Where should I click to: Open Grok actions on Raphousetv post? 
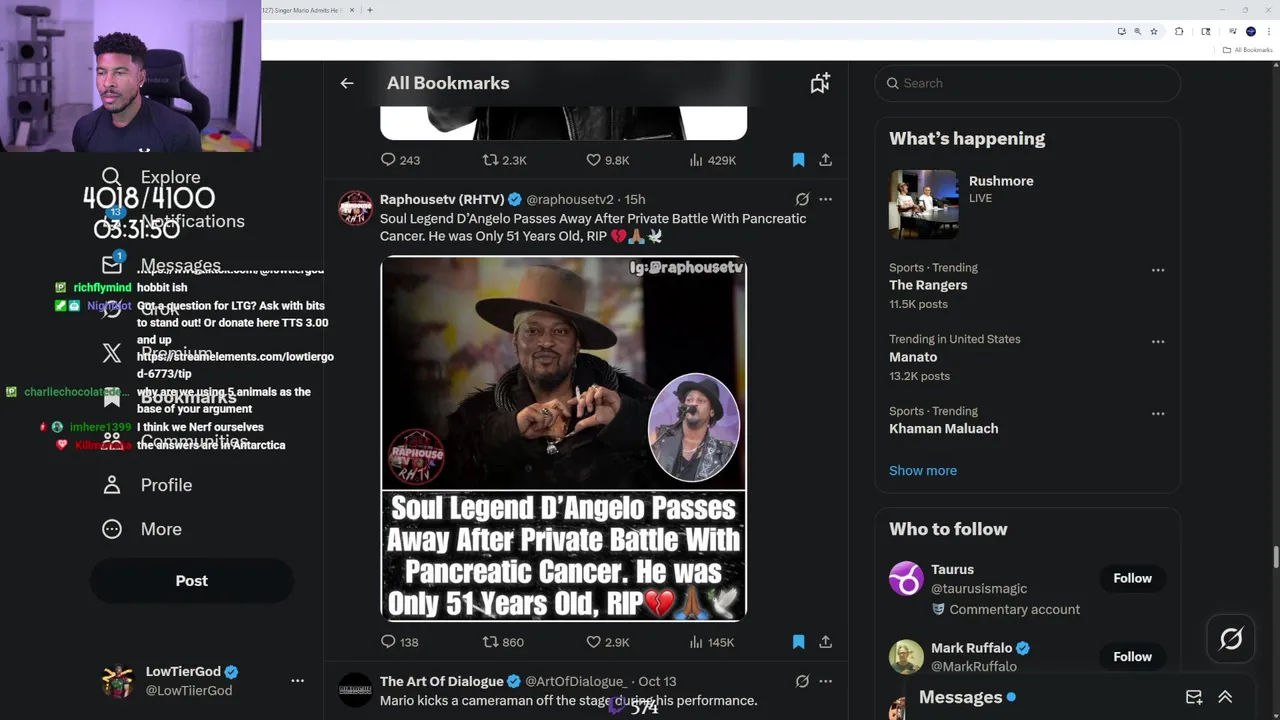(x=802, y=199)
